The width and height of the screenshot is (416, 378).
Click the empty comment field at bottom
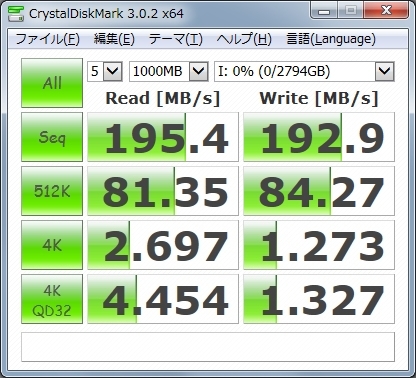click(208, 347)
